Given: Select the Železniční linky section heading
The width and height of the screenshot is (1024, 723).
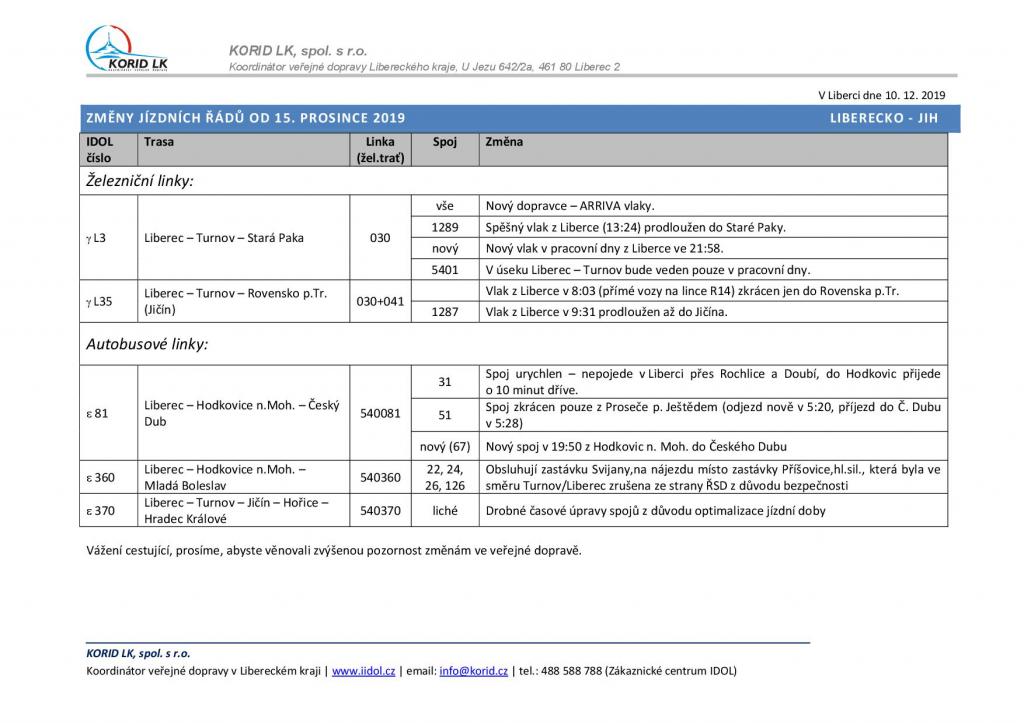Looking at the screenshot, I should pyautogui.click(x=139, y=181).
